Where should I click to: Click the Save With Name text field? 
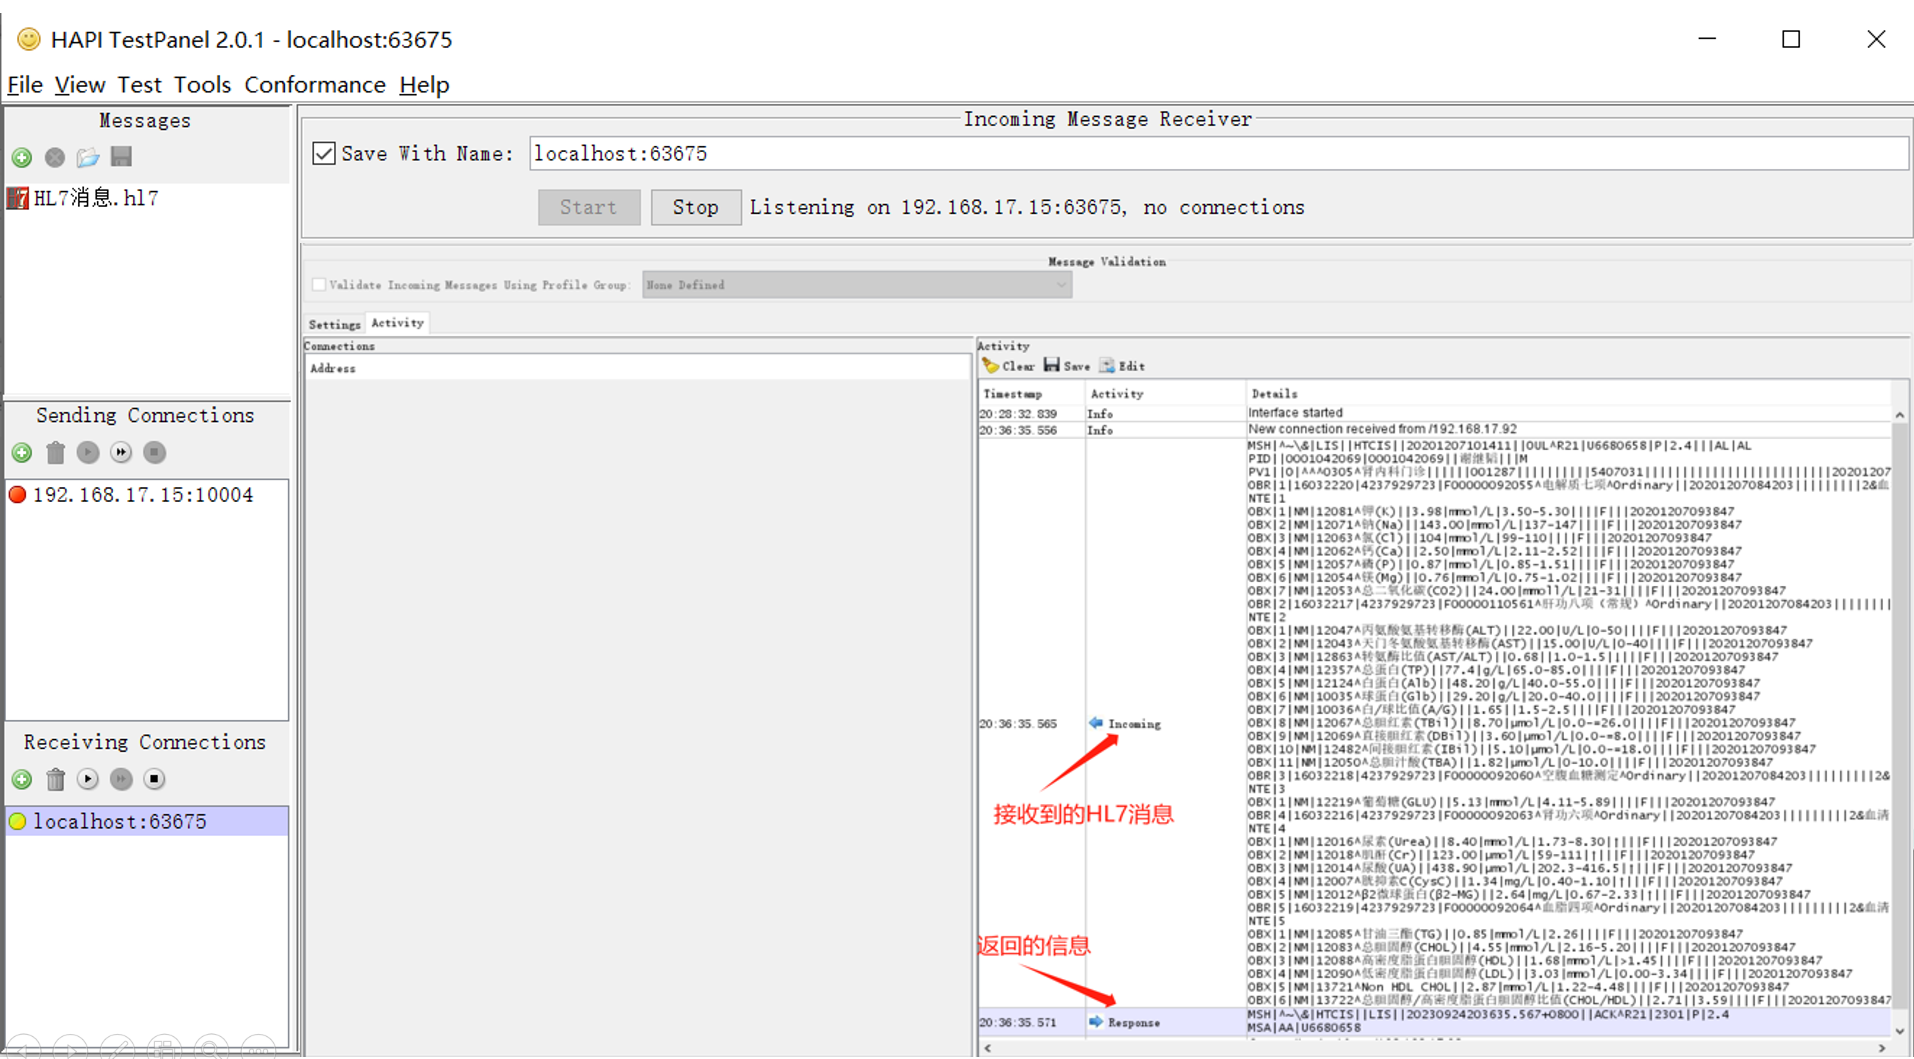[1217, 154]
